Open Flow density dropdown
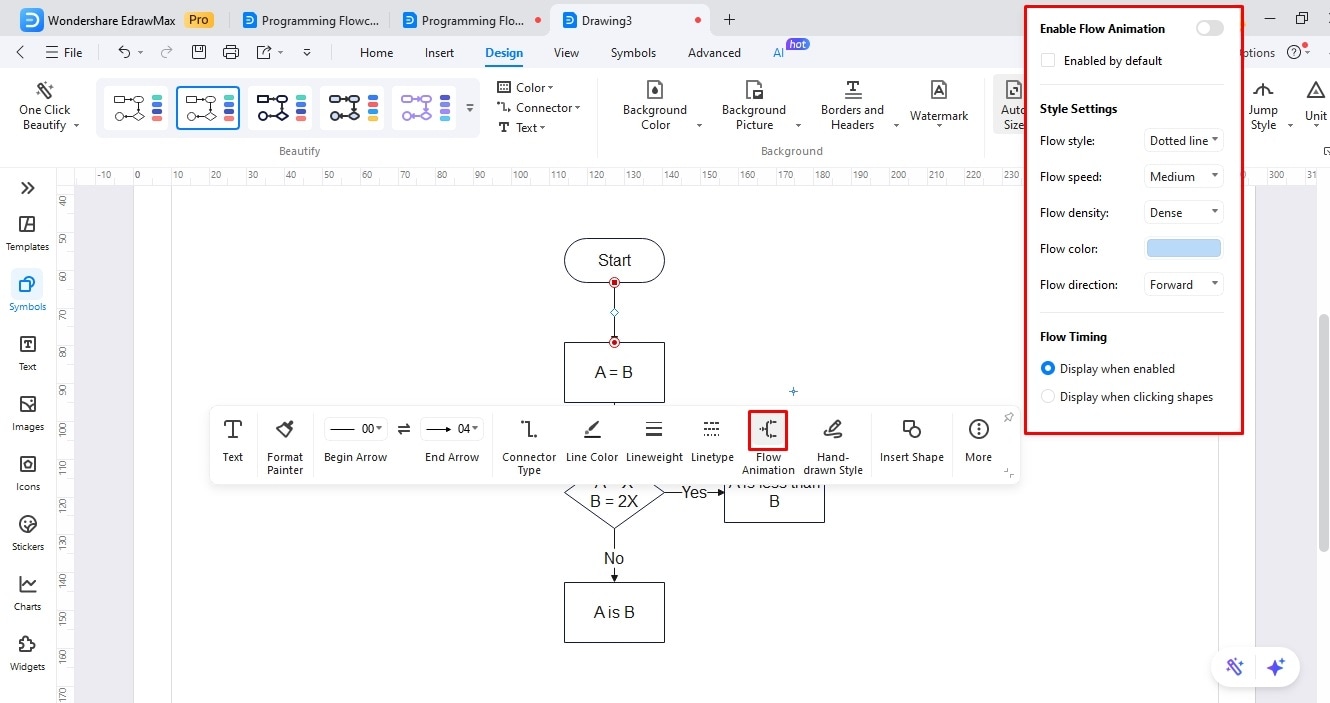 click(1184, 213)
